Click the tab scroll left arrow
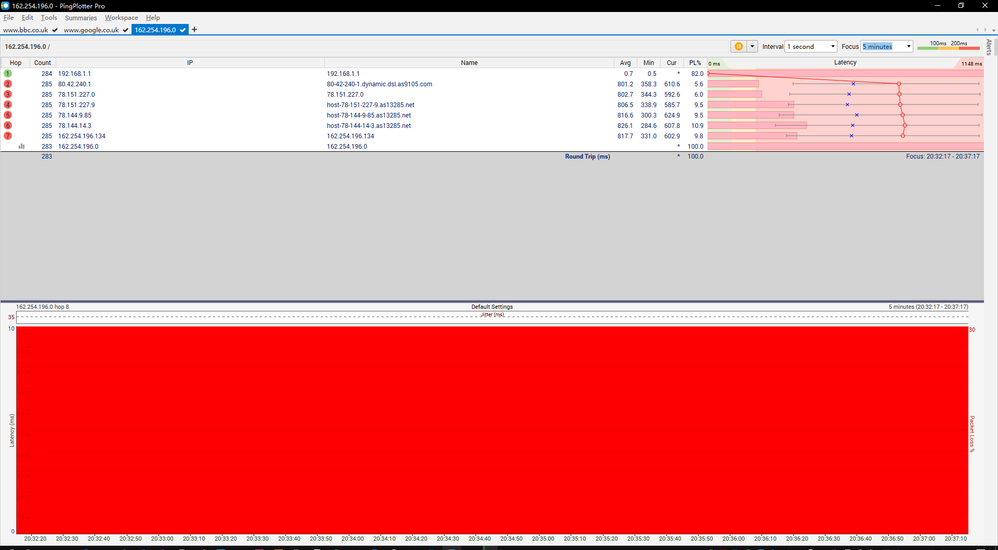This screenshot has width=998, height=550. coord(978,30)
